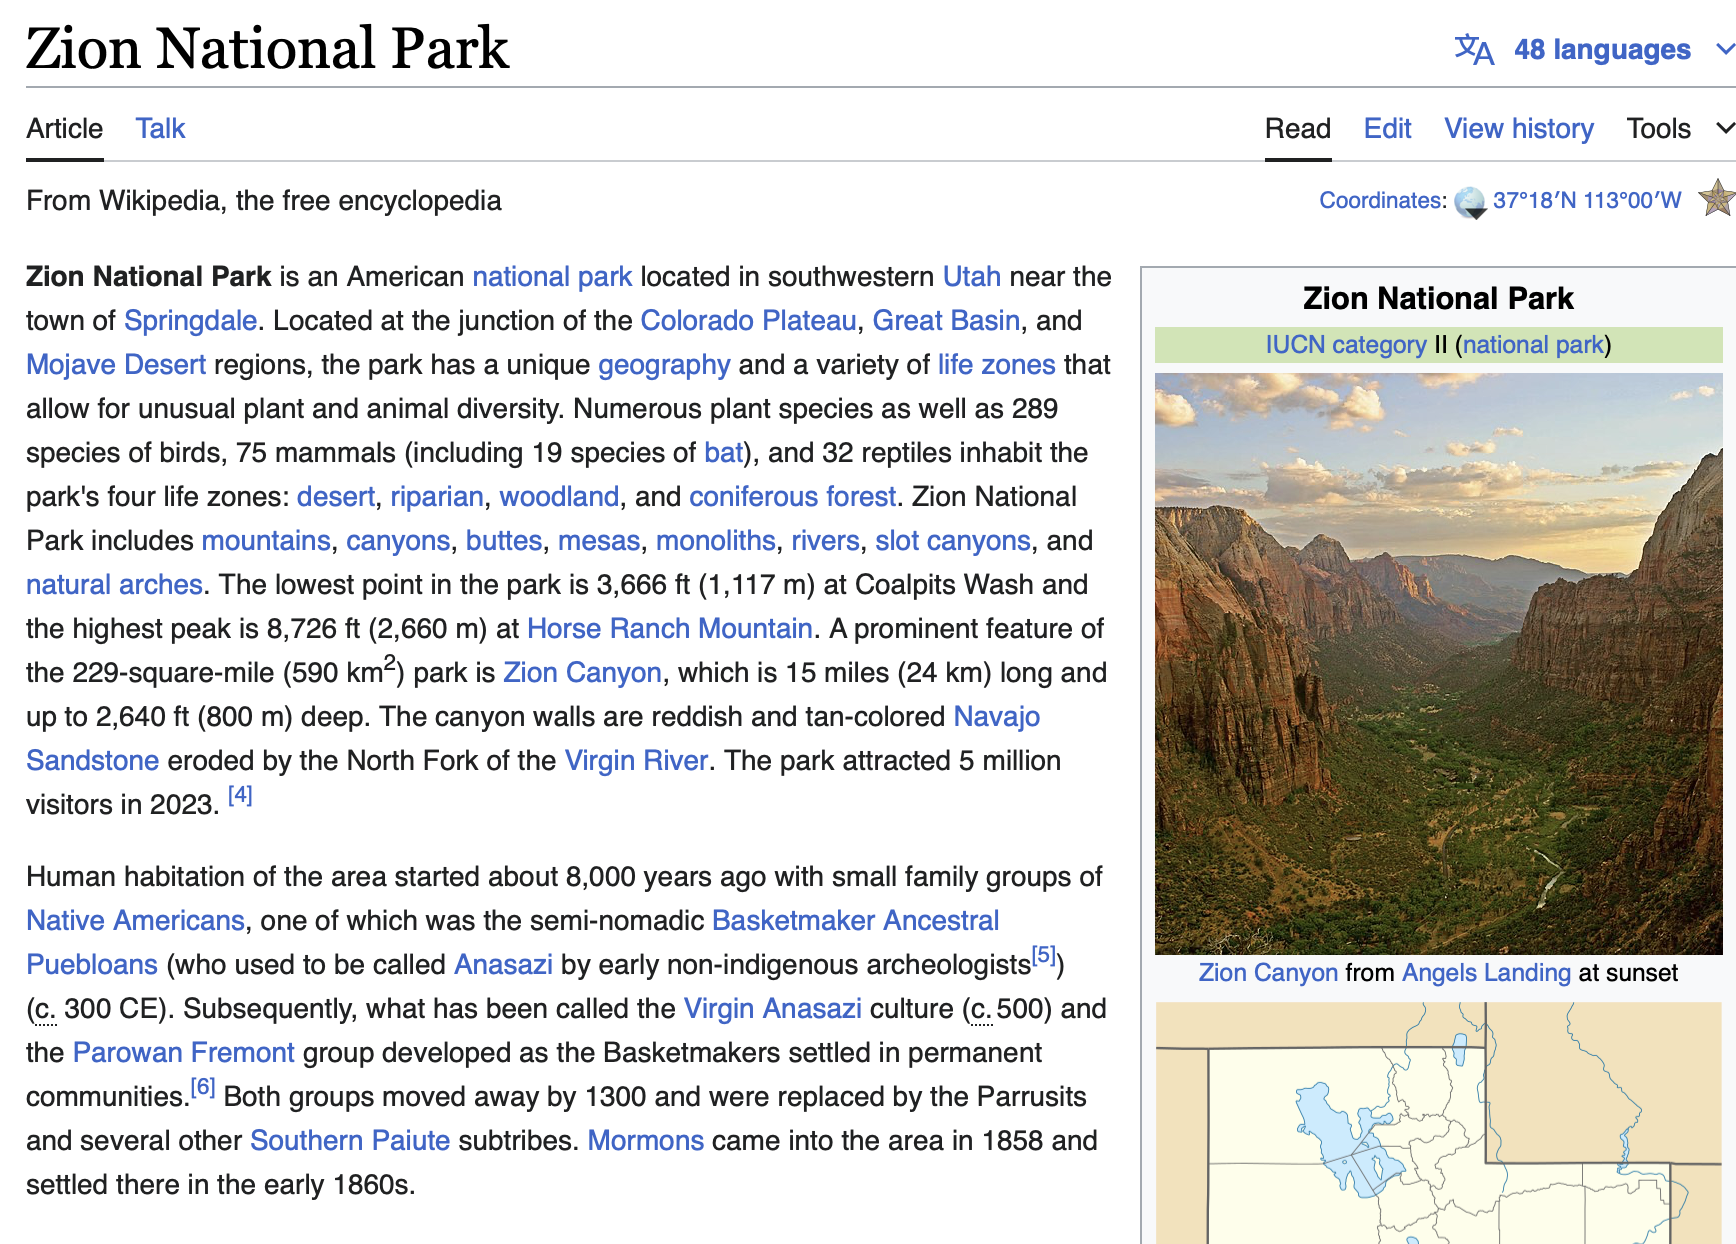Open the Utah link
The image size is (1736, 1244).
tap(971, 276)
